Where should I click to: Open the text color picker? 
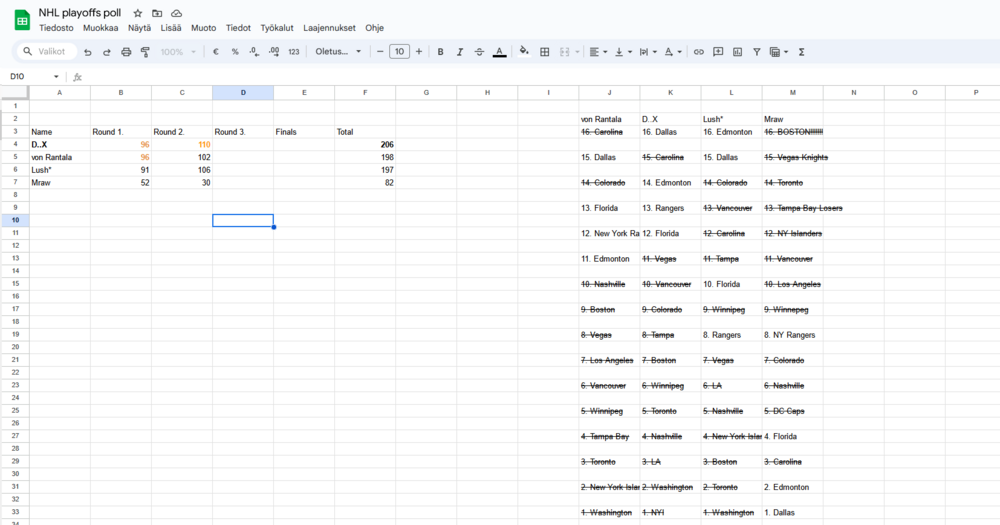coord(499,52)
